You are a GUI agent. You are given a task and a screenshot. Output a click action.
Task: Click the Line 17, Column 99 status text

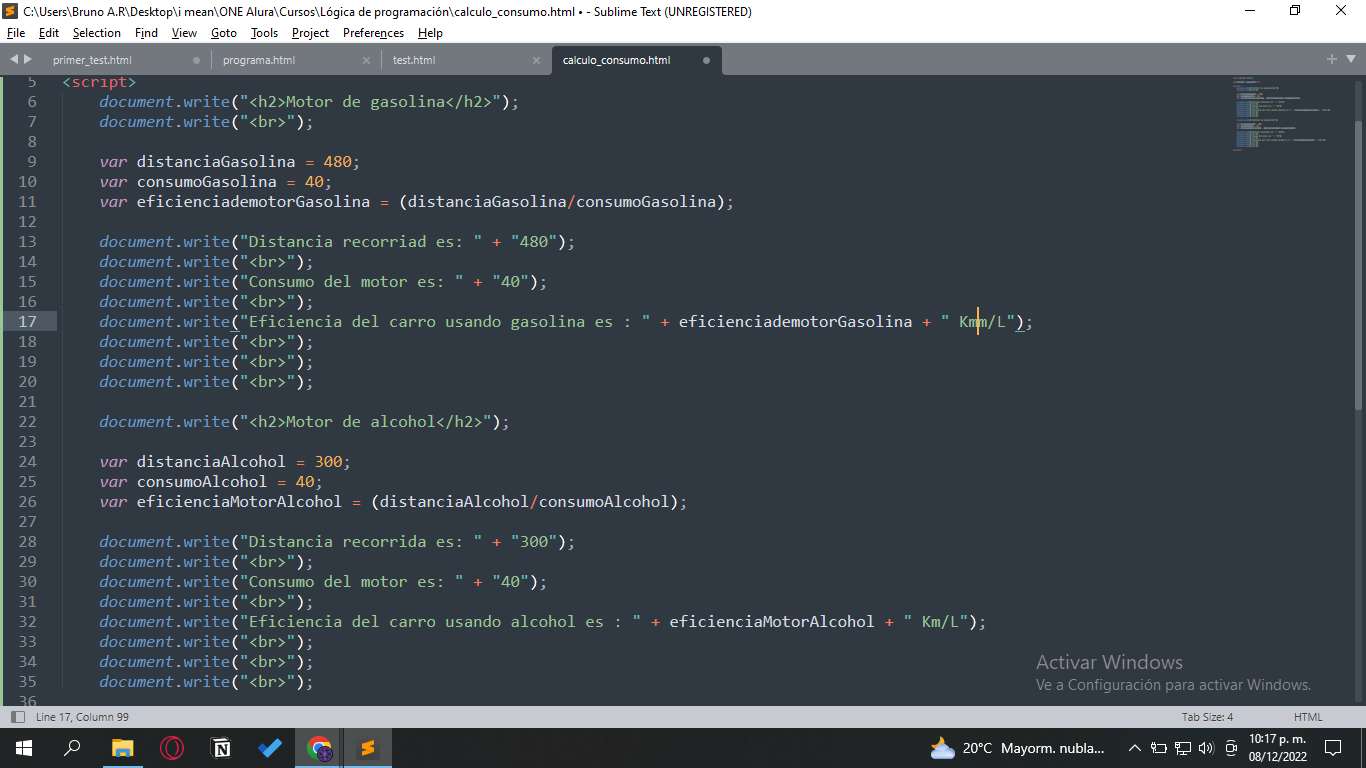[82, 717]
